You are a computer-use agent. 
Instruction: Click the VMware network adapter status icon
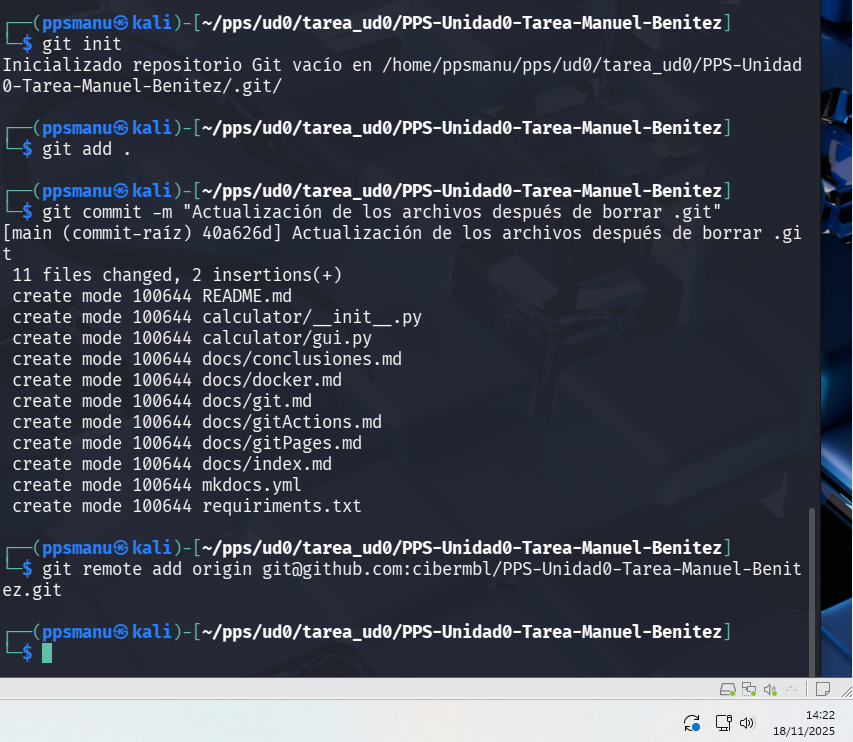click(x=749, y=690)
